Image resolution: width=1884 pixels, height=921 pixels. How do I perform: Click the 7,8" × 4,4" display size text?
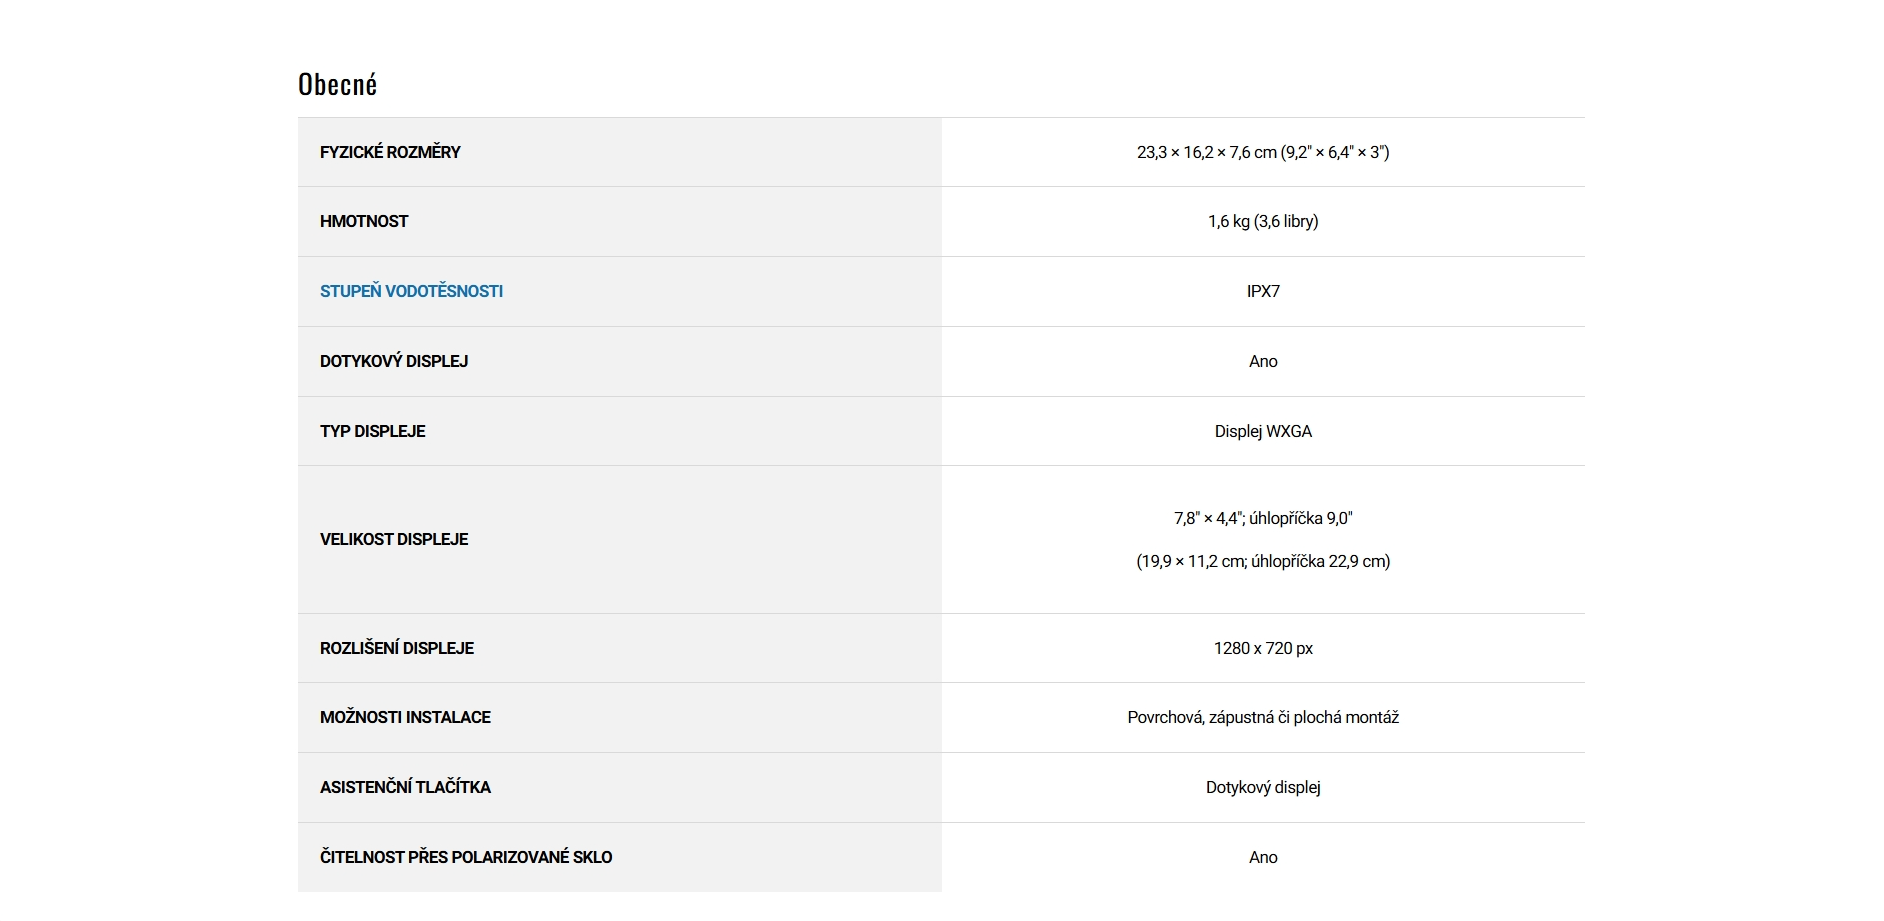click(1262, 518)
